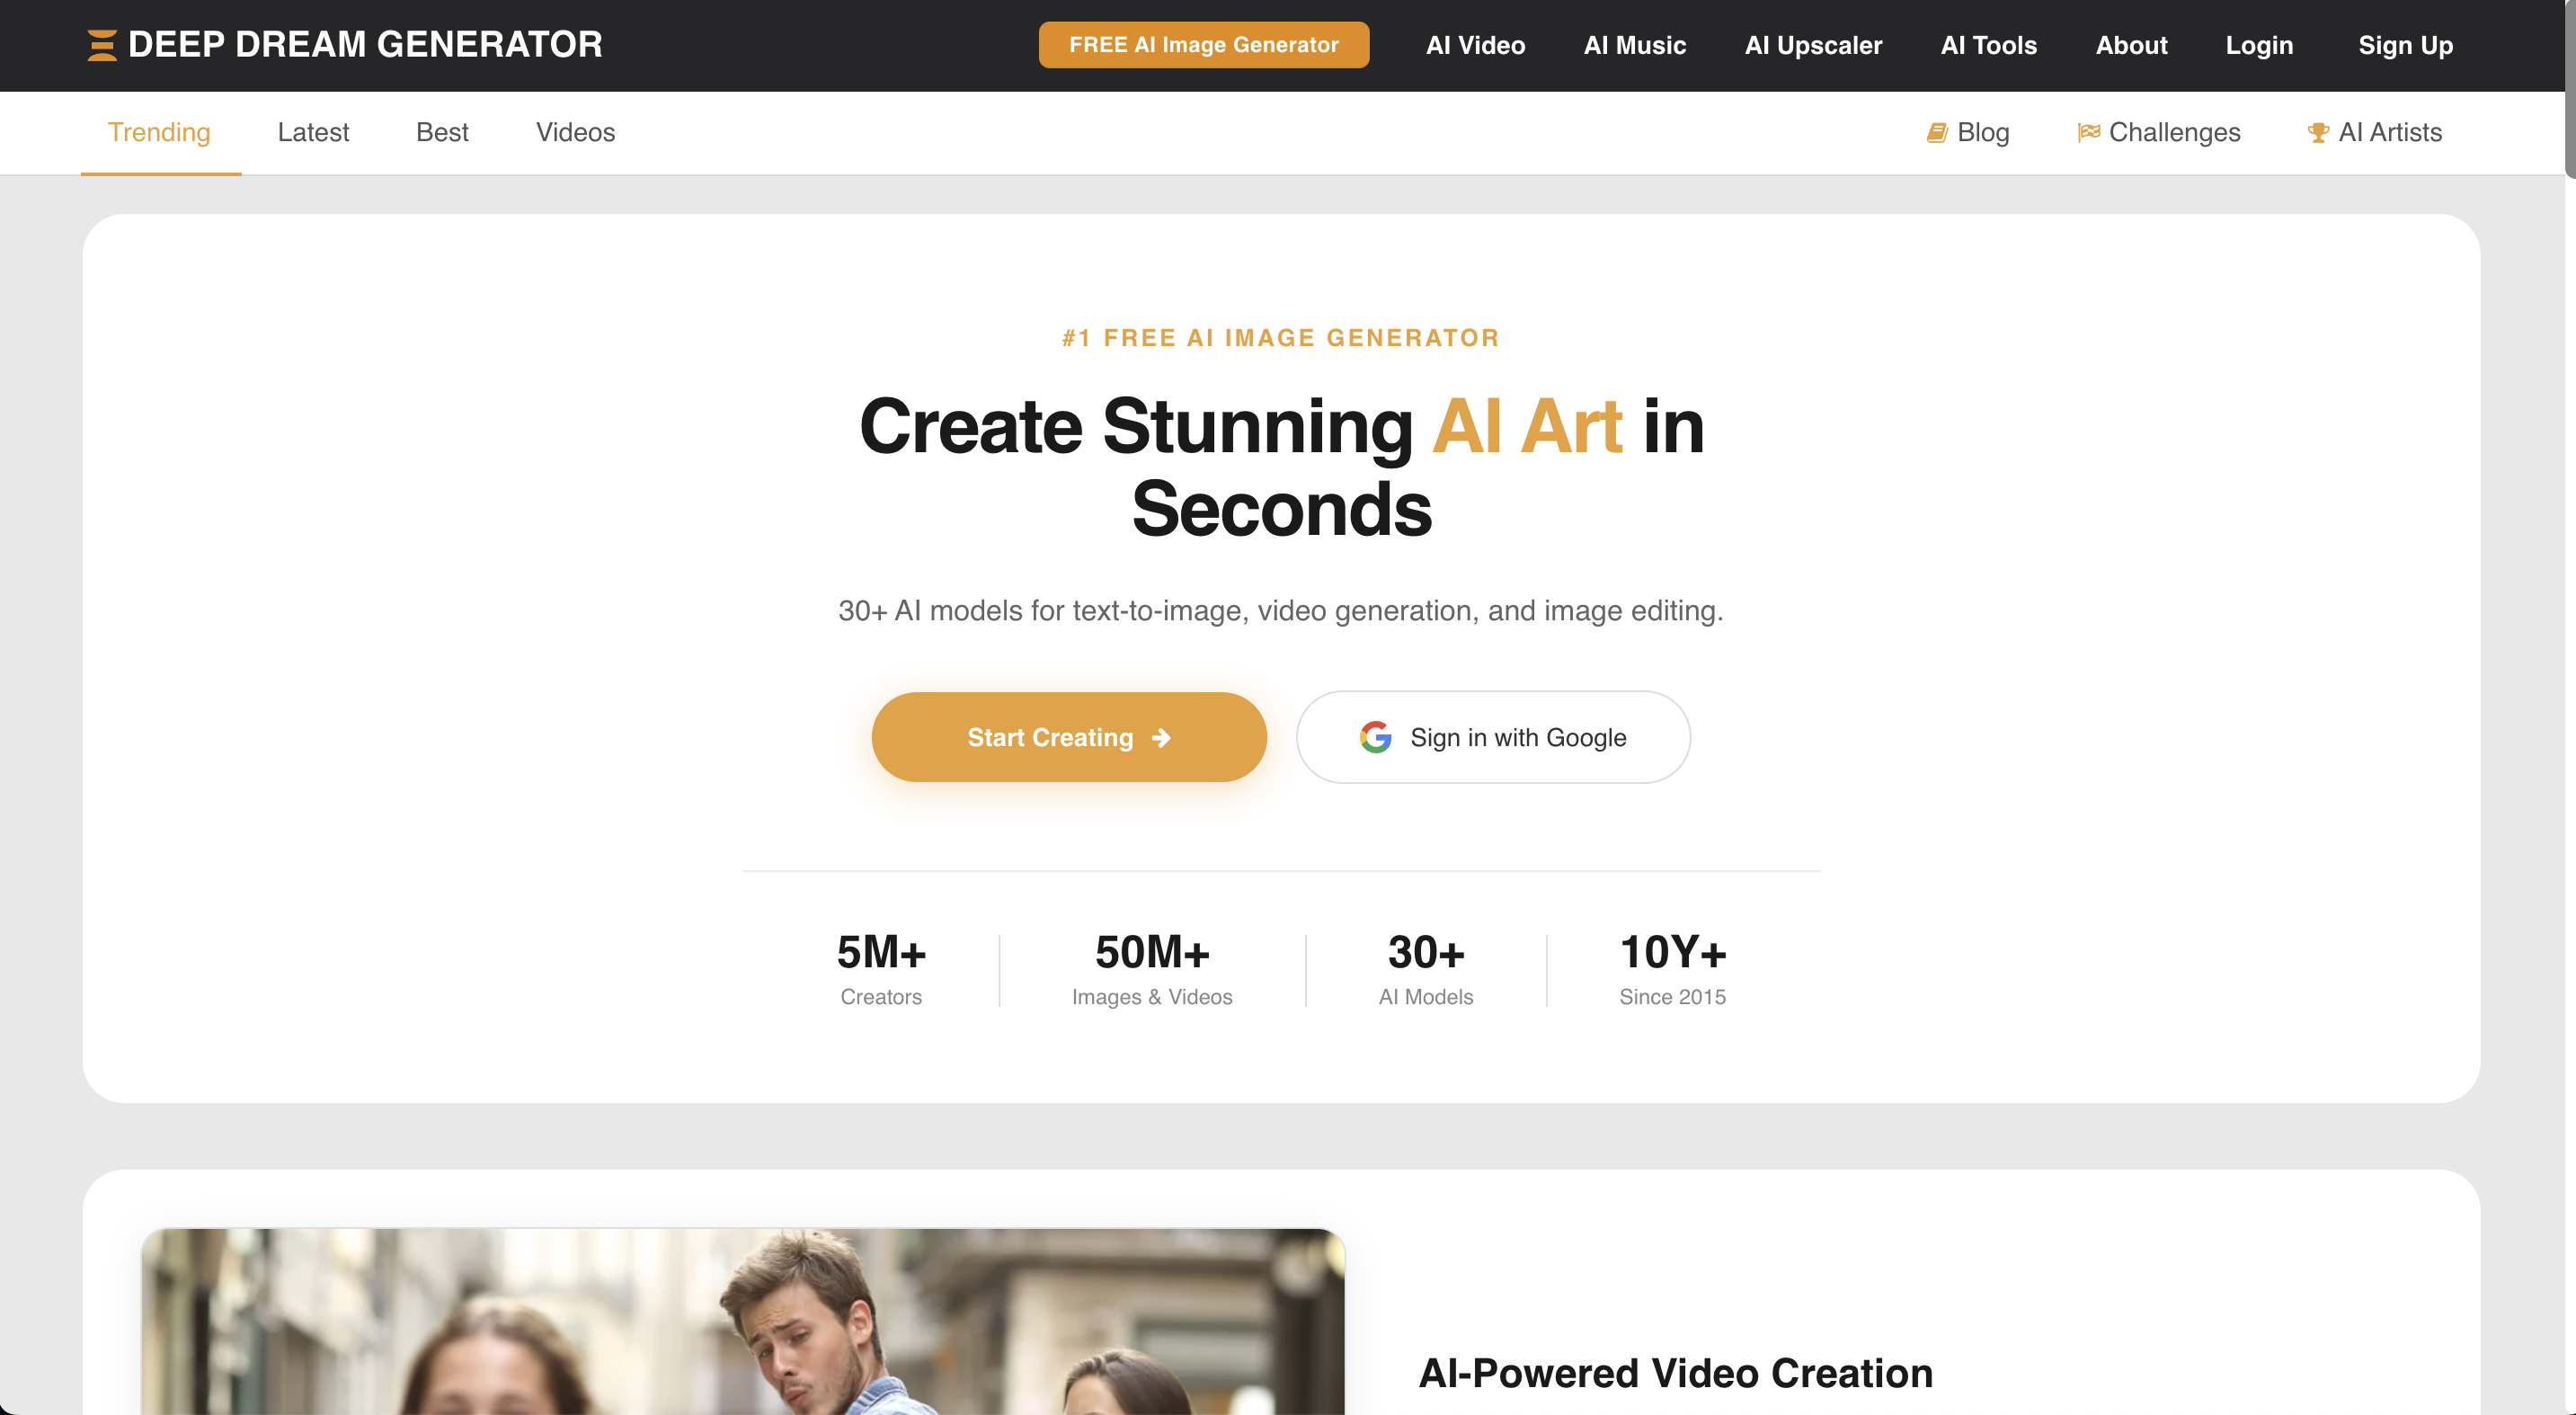Click the arrow icon in Start Creating
This screenshot has height=1415, width=2576.
click(x=1161, y=737)
